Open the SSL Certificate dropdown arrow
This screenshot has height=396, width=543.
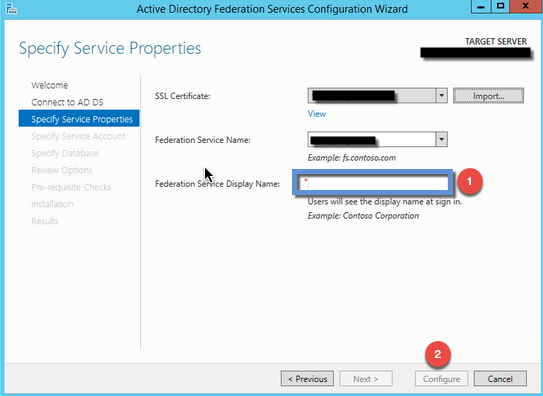[x=441, y=96]
